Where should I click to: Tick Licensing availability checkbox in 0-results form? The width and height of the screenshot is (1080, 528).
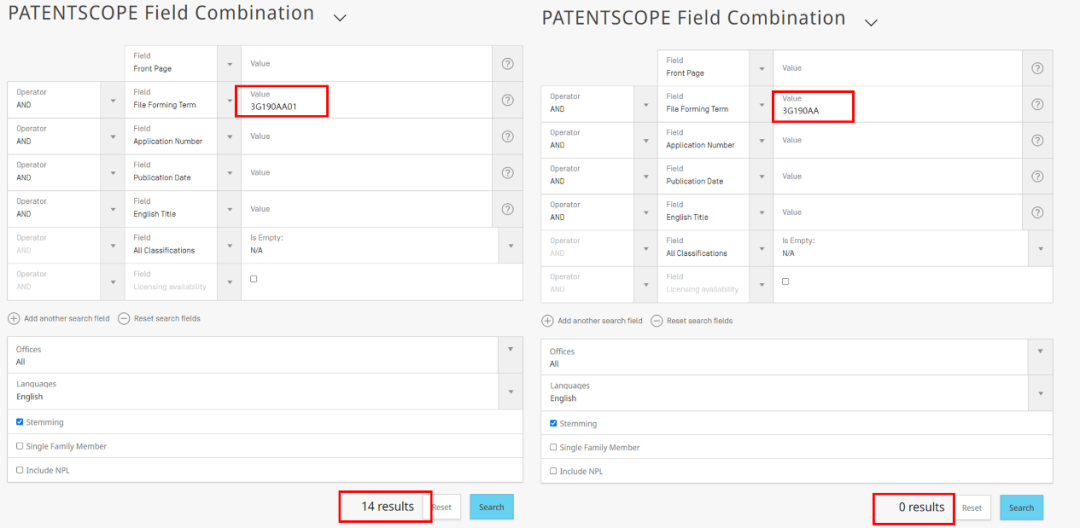coord(786,282)
